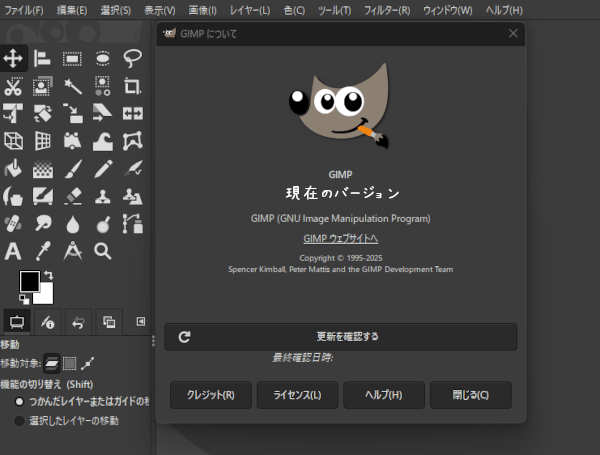Switch to the Device Status tab

click(48, 322)
